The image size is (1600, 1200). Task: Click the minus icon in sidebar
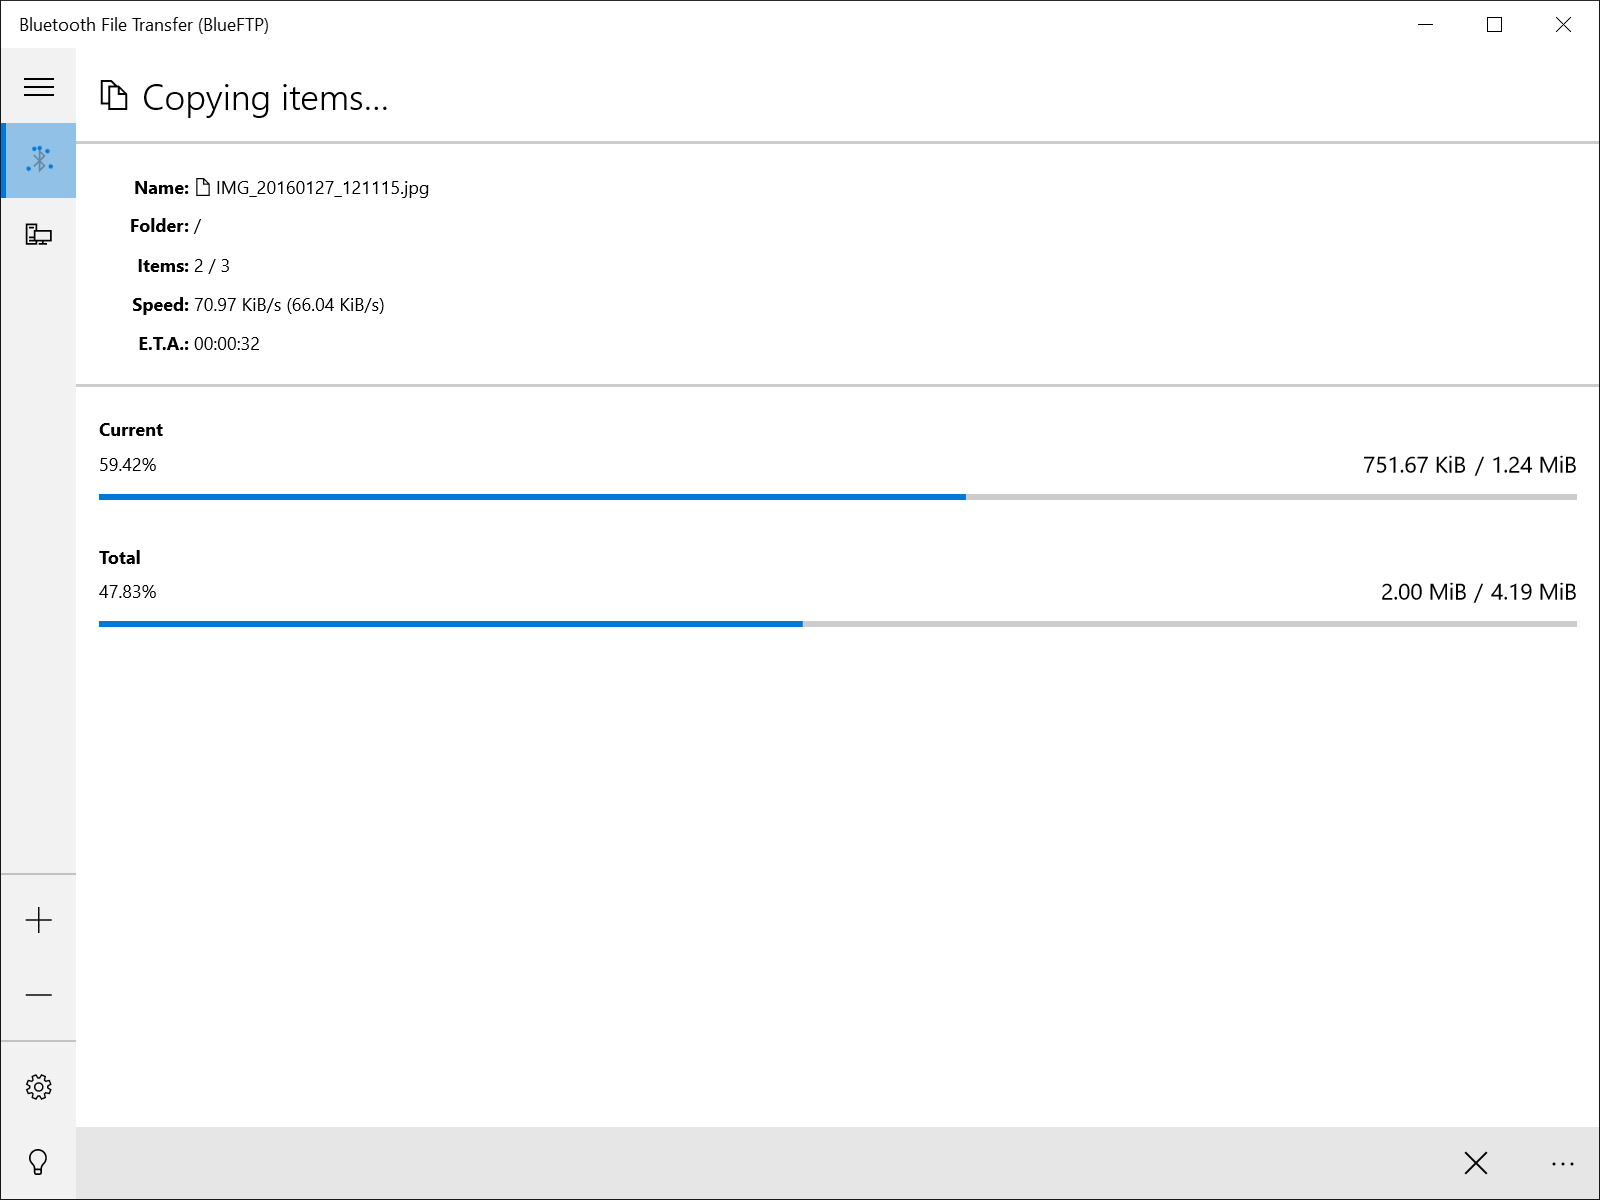pos(39,995)
